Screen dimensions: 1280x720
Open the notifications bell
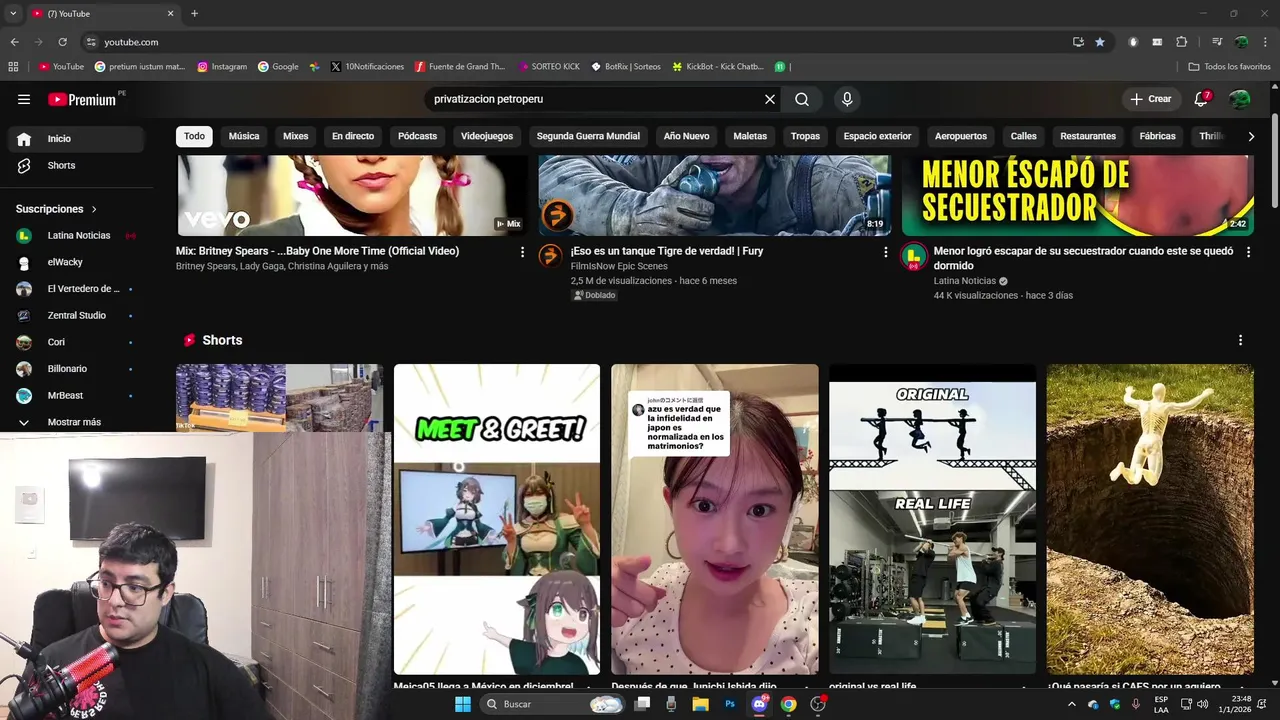coord(1201,99)
